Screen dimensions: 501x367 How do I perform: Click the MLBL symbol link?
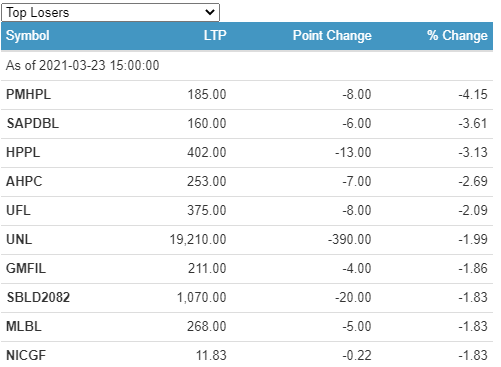pyautogui.click(x=24, y=326)
